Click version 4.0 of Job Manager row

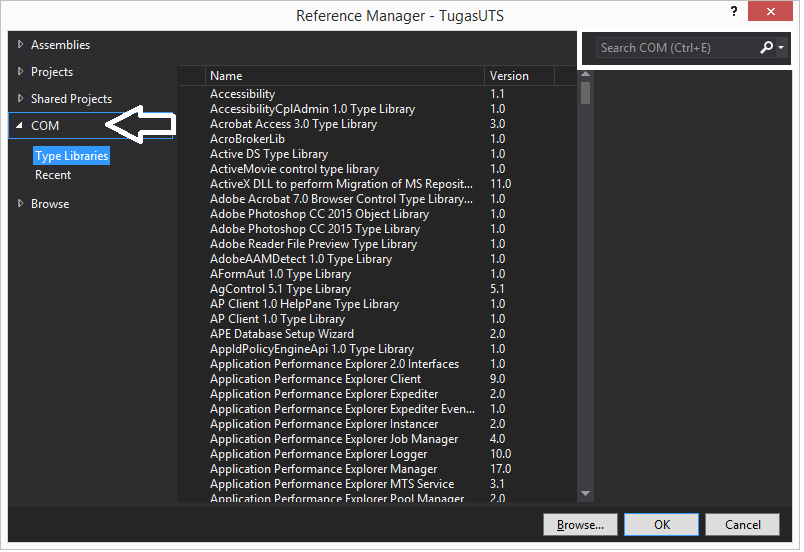(497, 439)
